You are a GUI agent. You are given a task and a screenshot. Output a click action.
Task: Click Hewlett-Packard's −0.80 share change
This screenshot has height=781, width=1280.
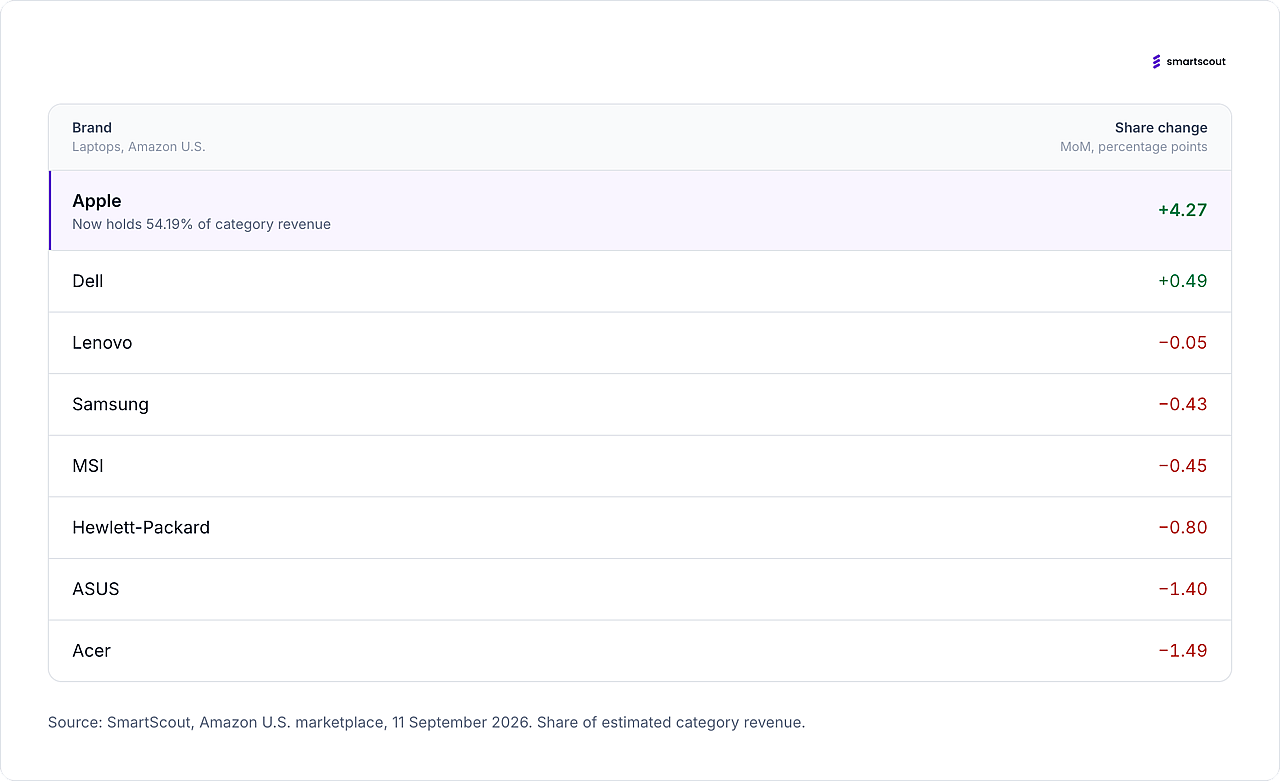tap(1183, 527)
